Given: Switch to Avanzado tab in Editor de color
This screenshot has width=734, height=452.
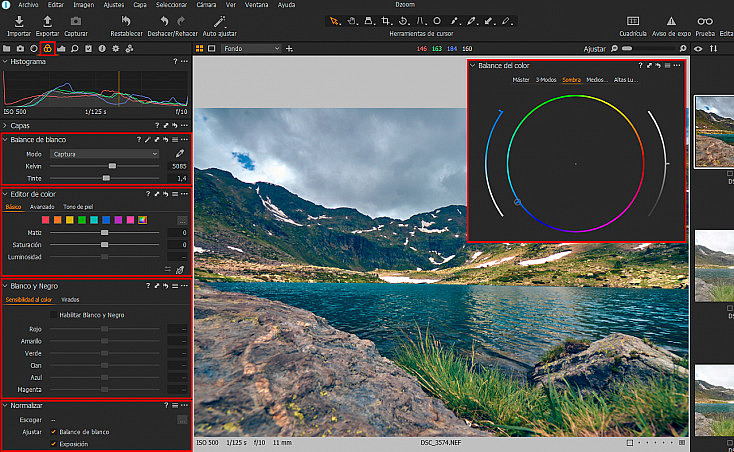Looking at the screenshot, I should click(x=42, y=207).
